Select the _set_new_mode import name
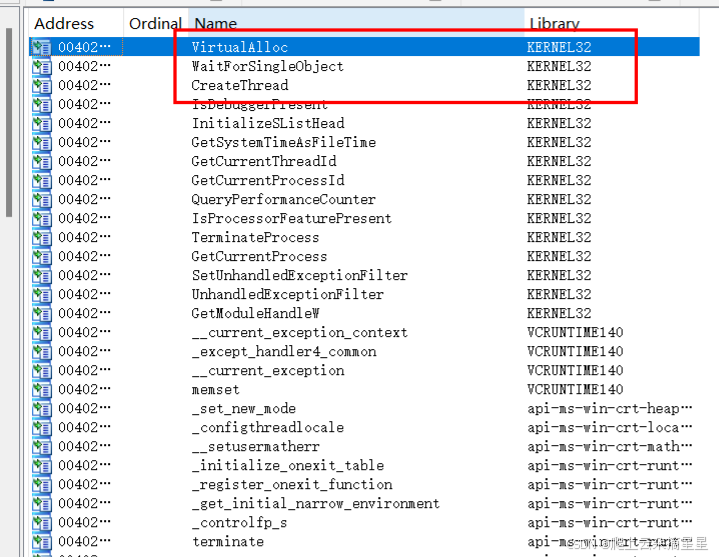The image size is (719, 557). click(x=244, y=409)
